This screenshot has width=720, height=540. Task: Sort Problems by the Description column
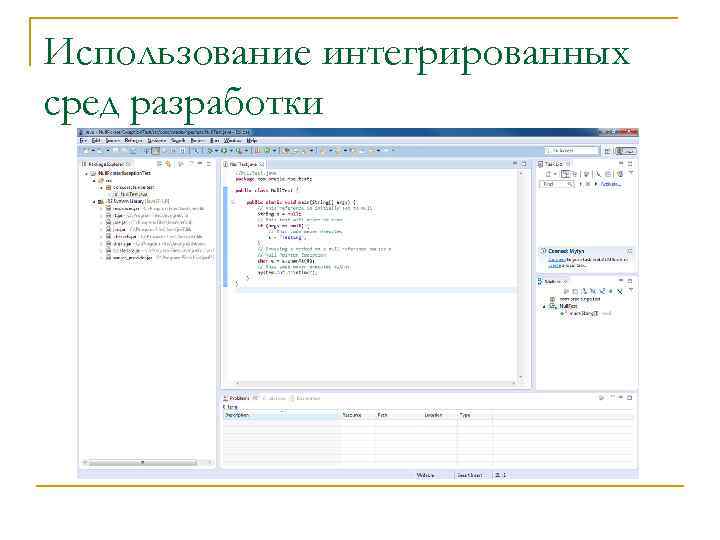281,415
